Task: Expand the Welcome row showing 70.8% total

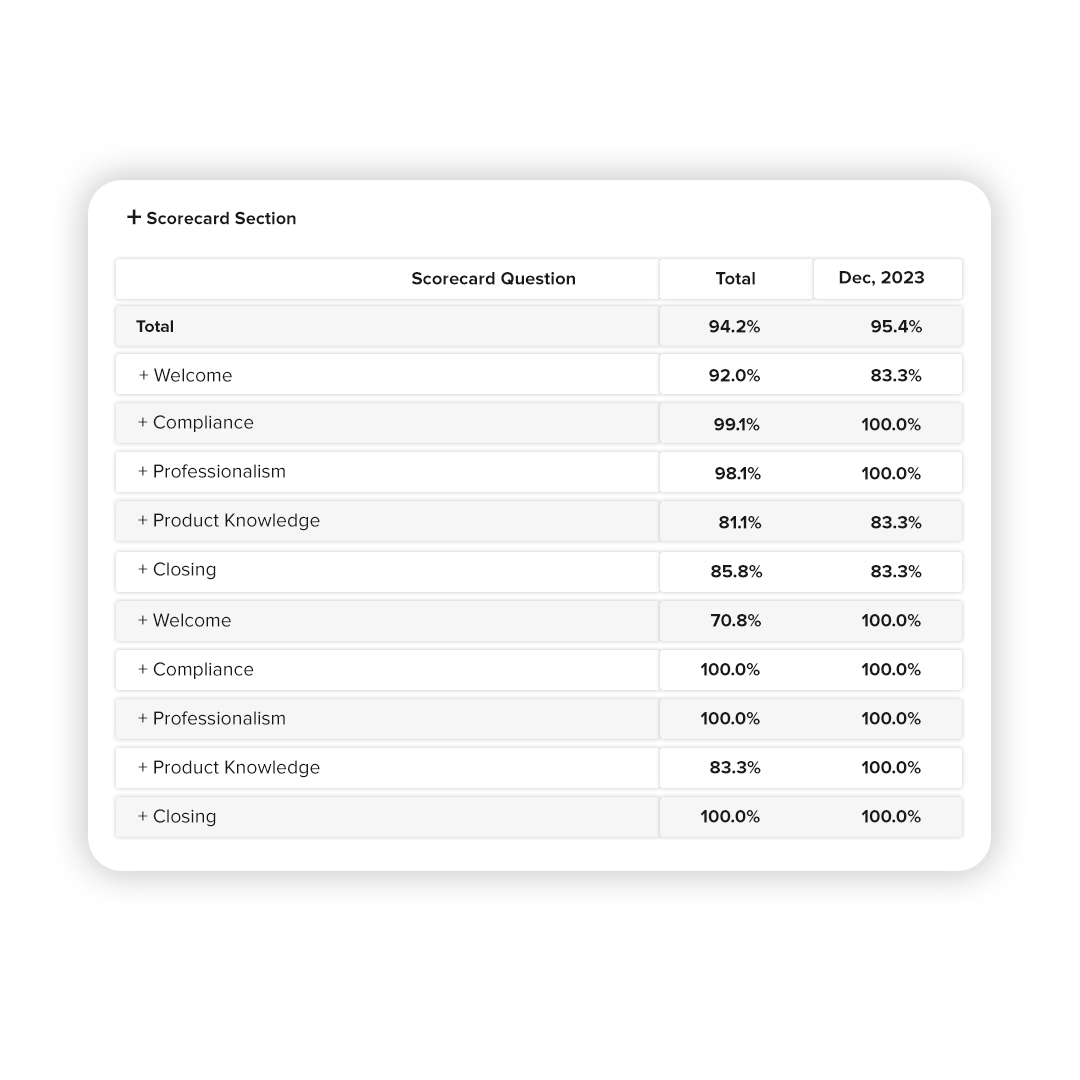Action: [143, 620]
